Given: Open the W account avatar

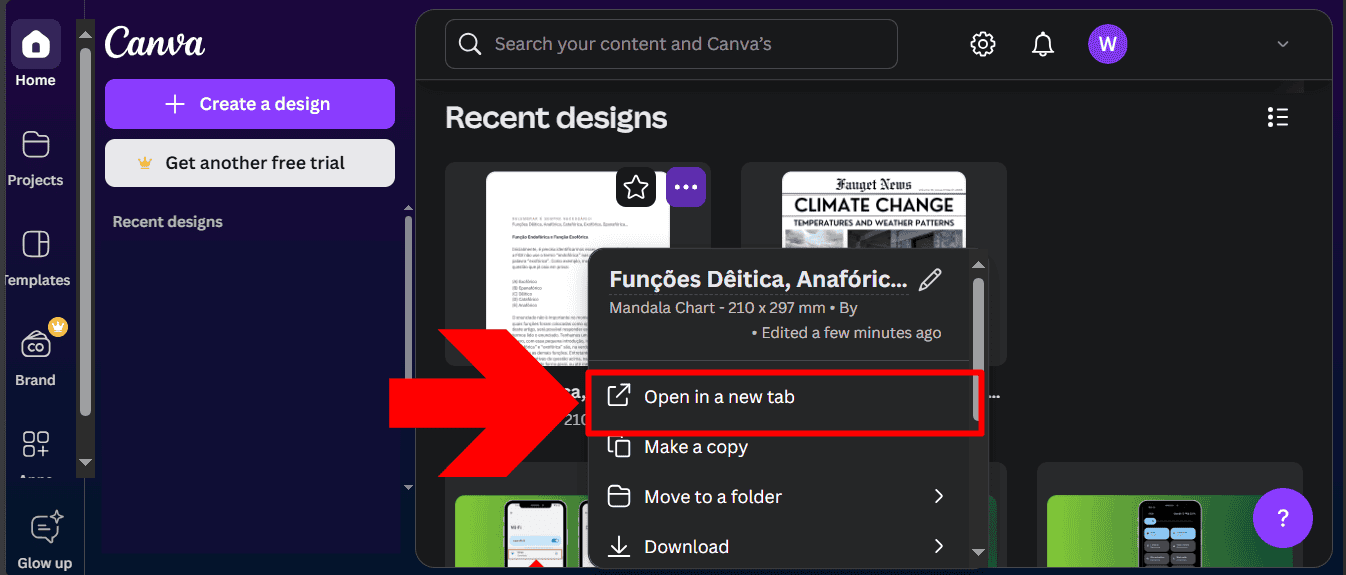Looking at the screenshot, I should 1107,44.
